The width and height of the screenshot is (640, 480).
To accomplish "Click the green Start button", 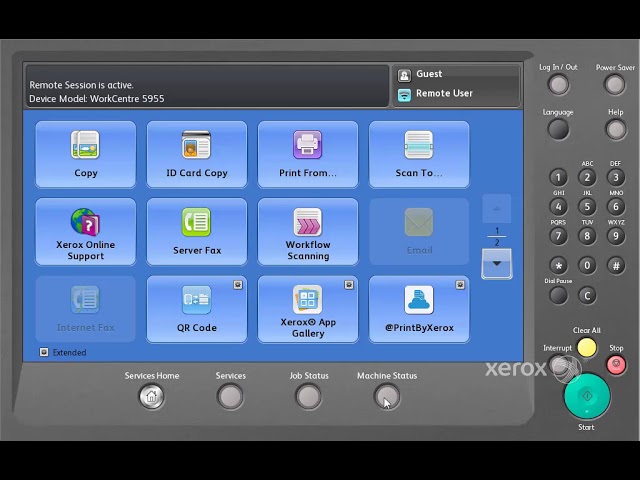I will click(x=587, y=396).
